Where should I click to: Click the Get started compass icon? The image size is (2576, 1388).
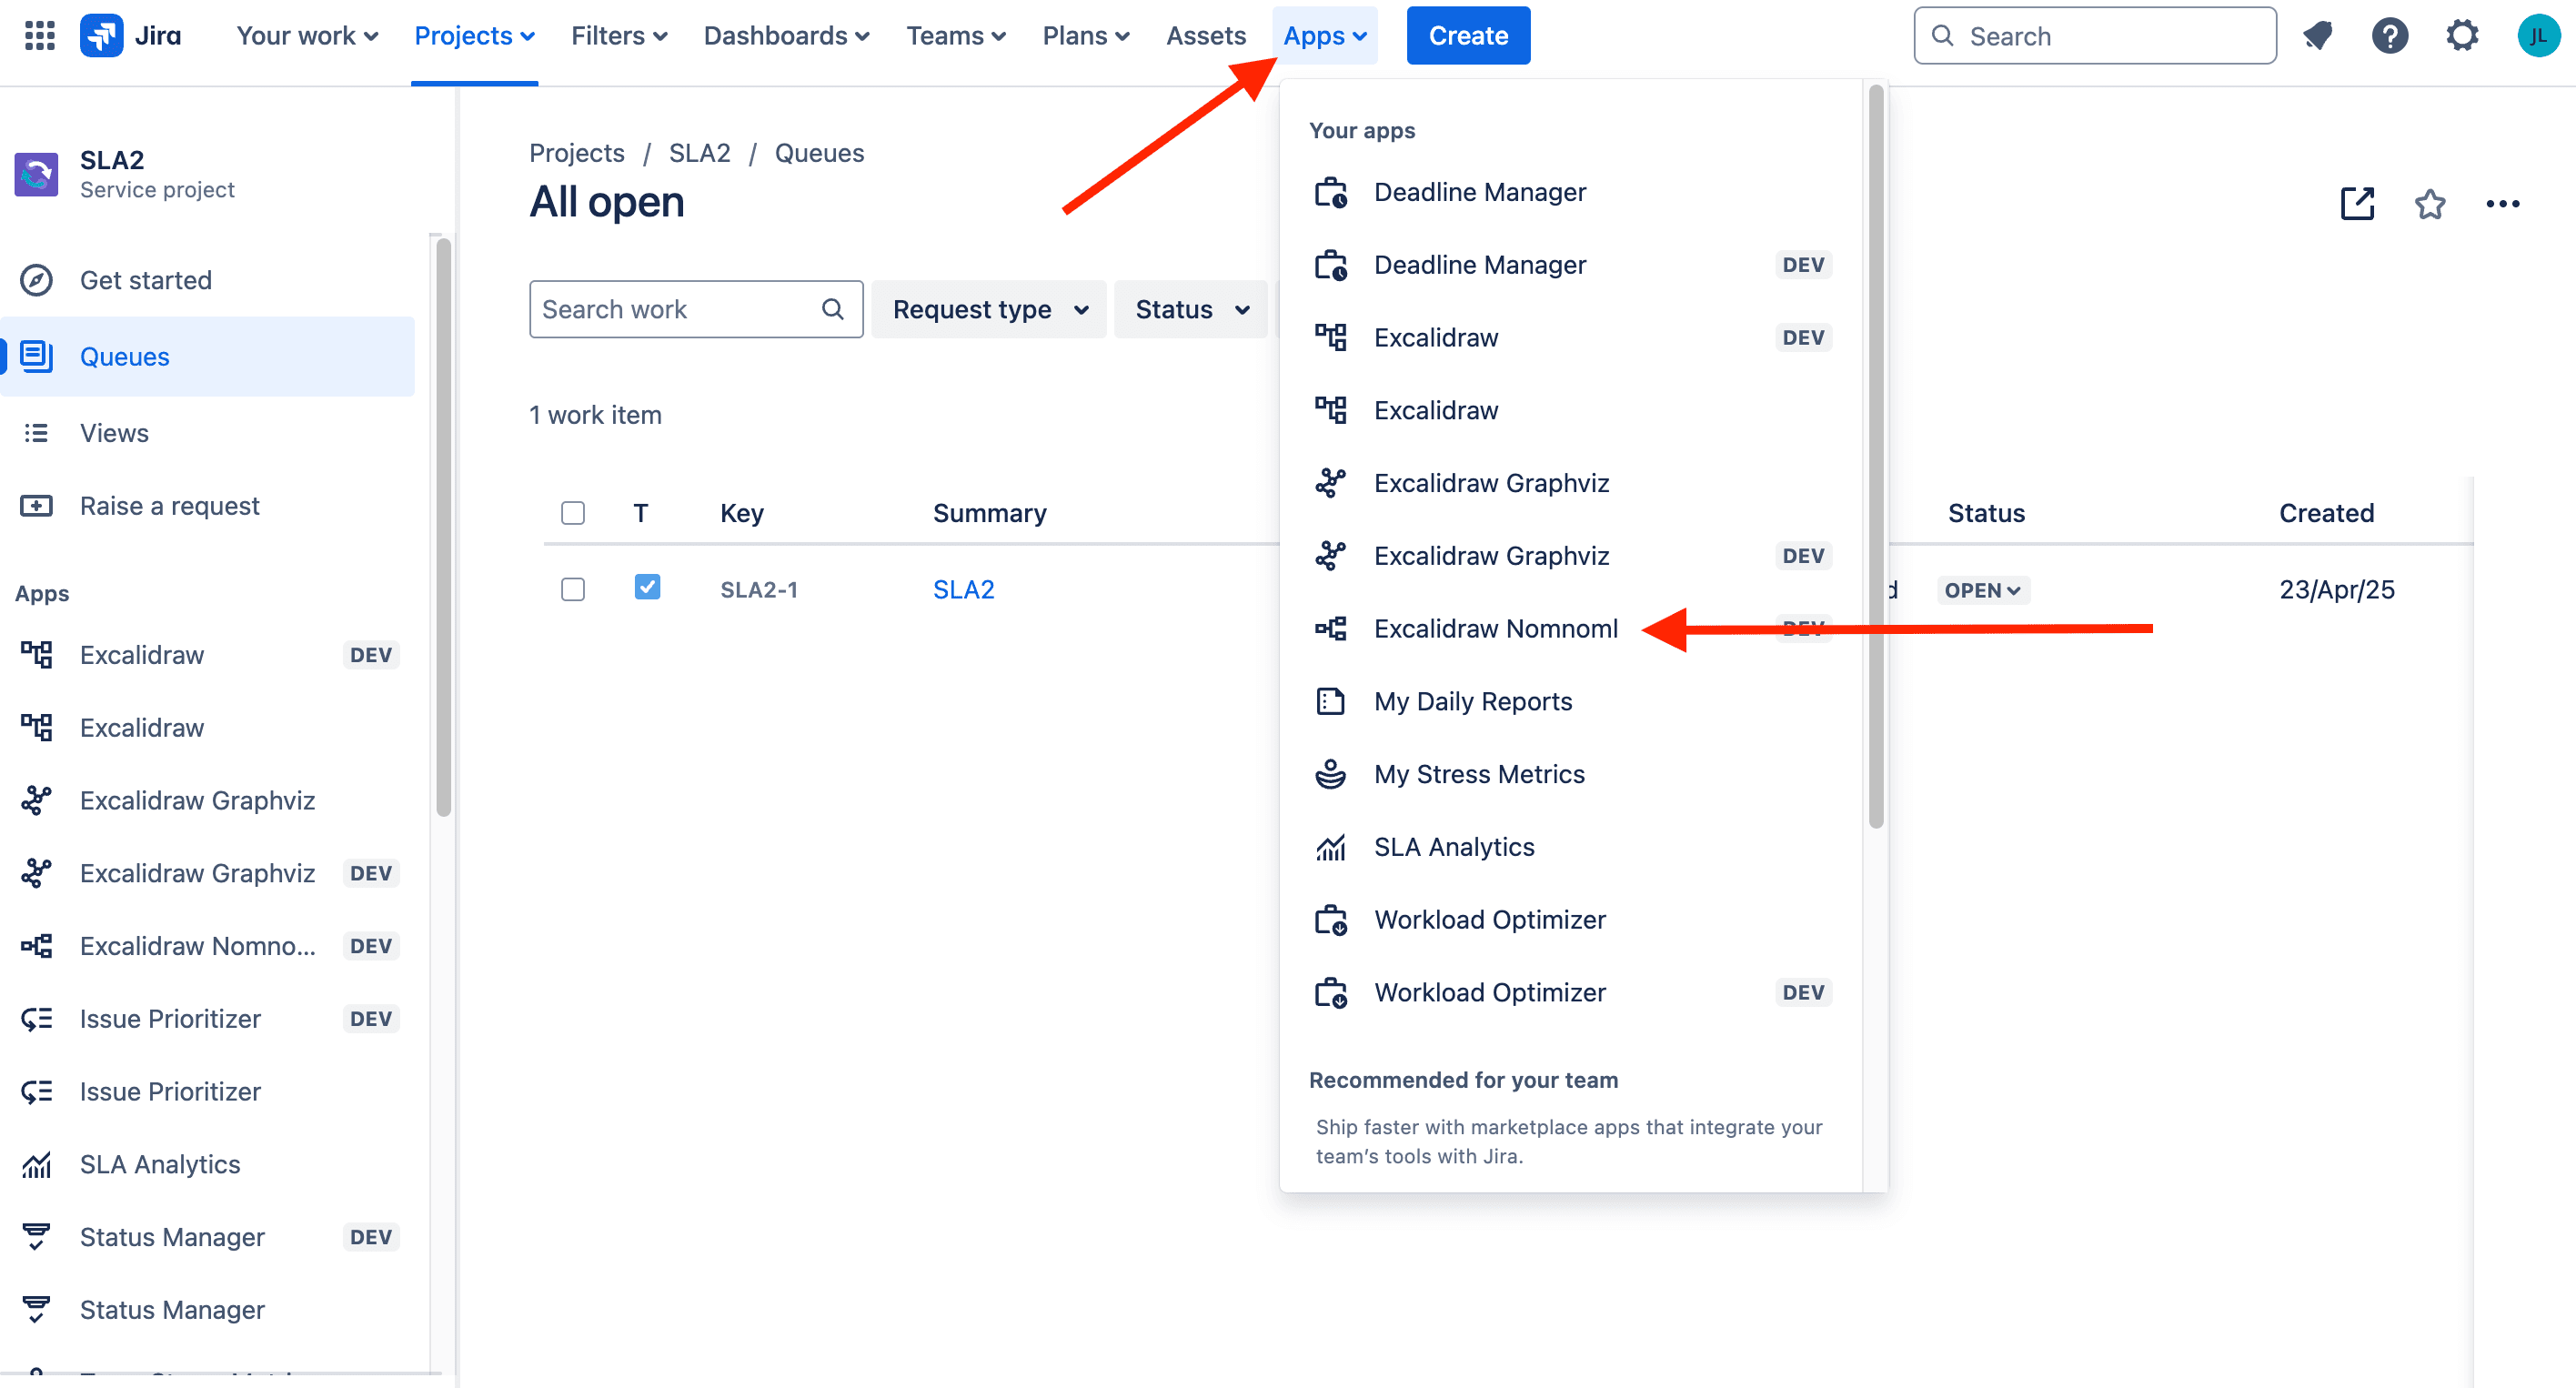pos(37,280)
